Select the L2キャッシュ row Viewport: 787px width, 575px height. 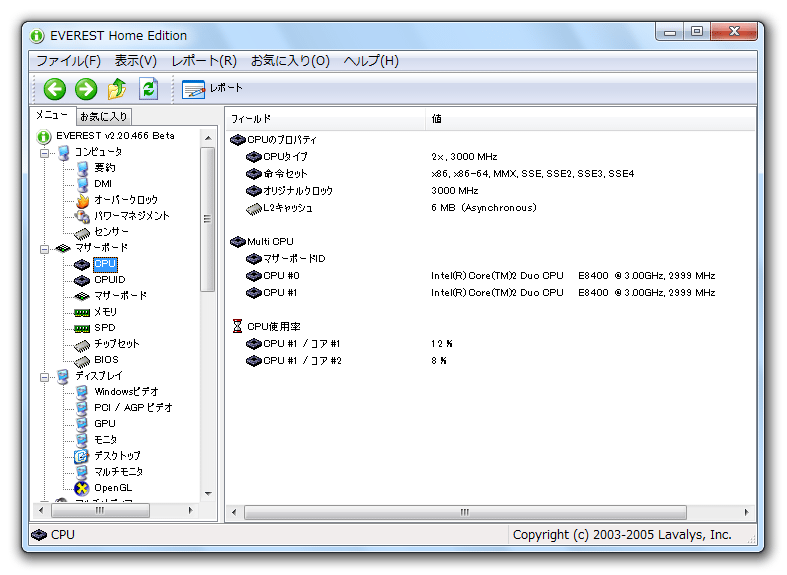(x=490, y=208)
